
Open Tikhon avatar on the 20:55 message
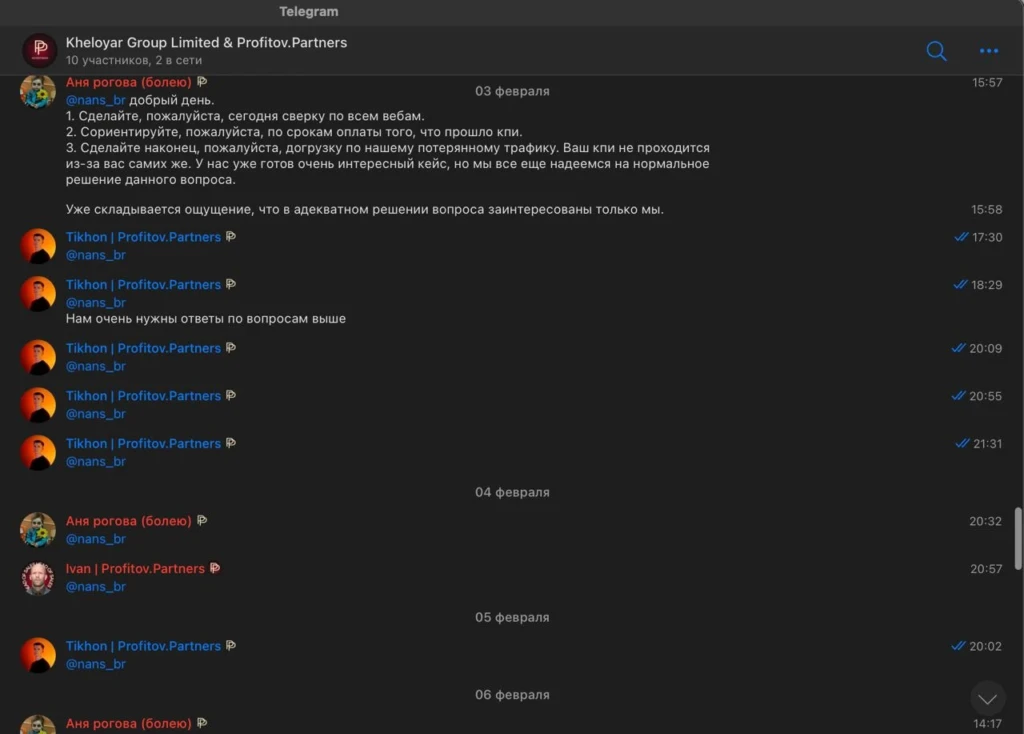click(38, 404)
